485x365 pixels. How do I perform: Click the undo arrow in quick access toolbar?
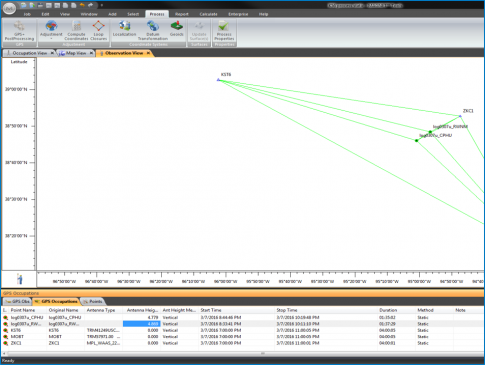coord(82,5)
